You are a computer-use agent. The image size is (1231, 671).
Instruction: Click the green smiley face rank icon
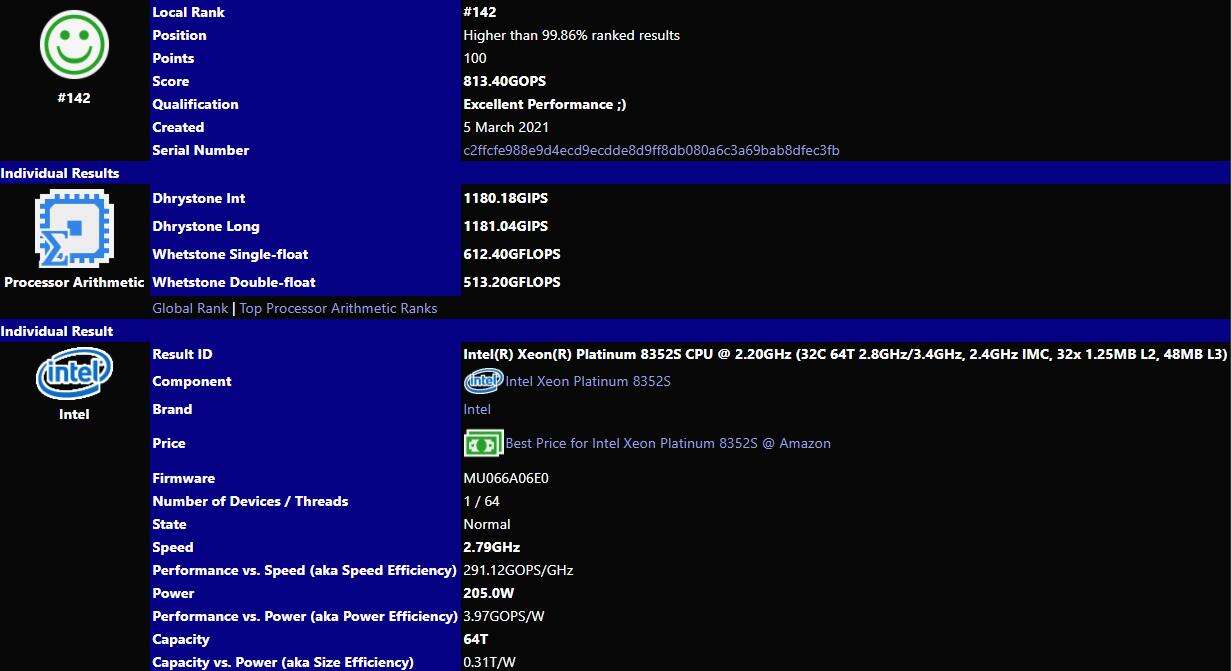tap(74, 45)
